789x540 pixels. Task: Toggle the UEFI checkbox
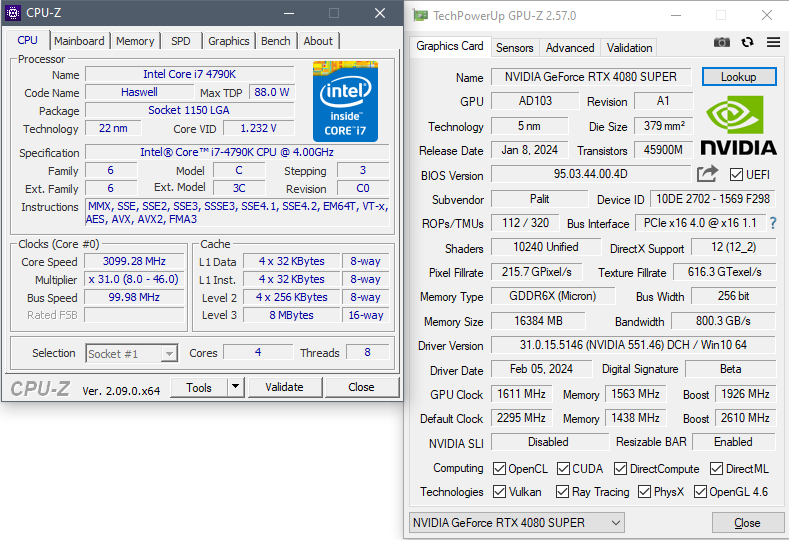tap(736, 175)
